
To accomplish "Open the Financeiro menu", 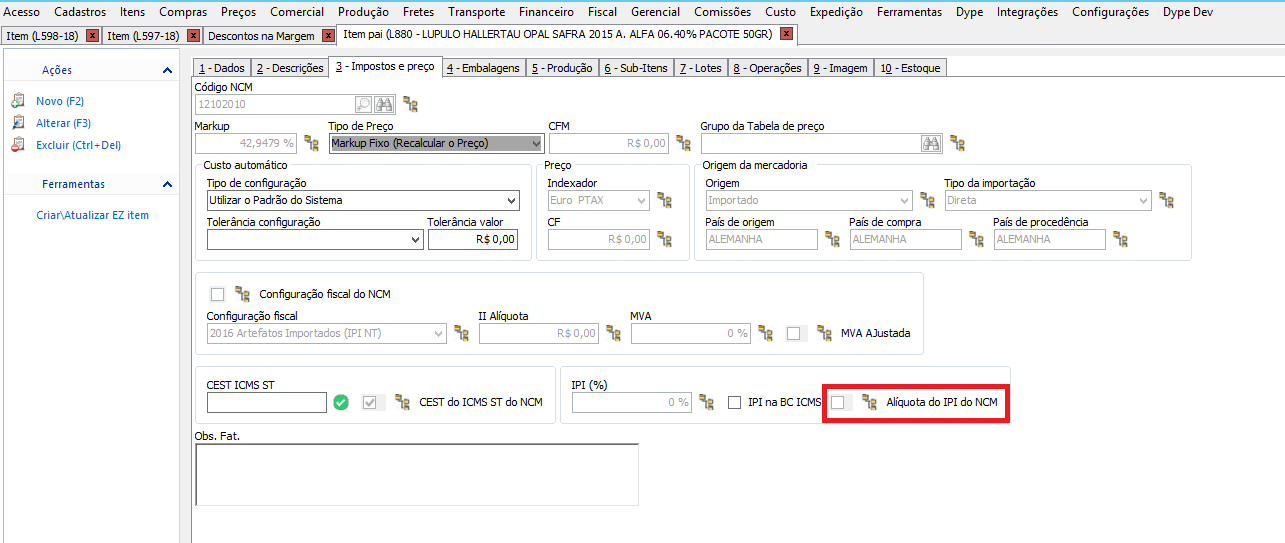I will pos(545,12).
